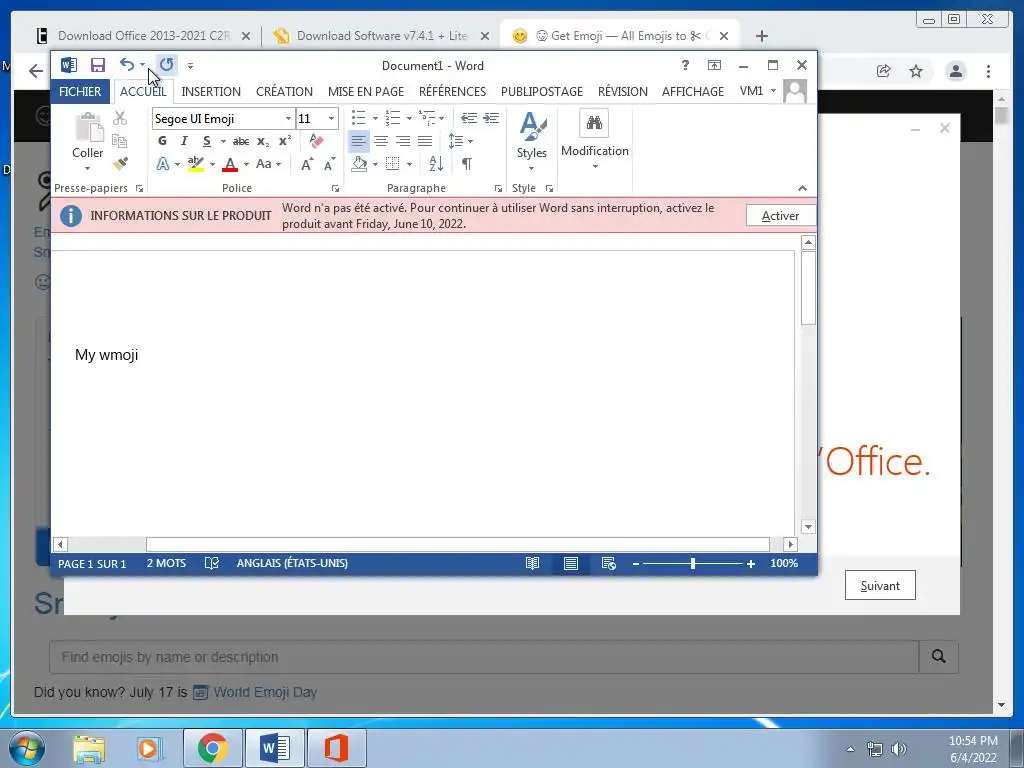1024x768 pixels.
Task: Open Customize Quick Access Toolbar dropdown
Action: click(x=190, y=65)
